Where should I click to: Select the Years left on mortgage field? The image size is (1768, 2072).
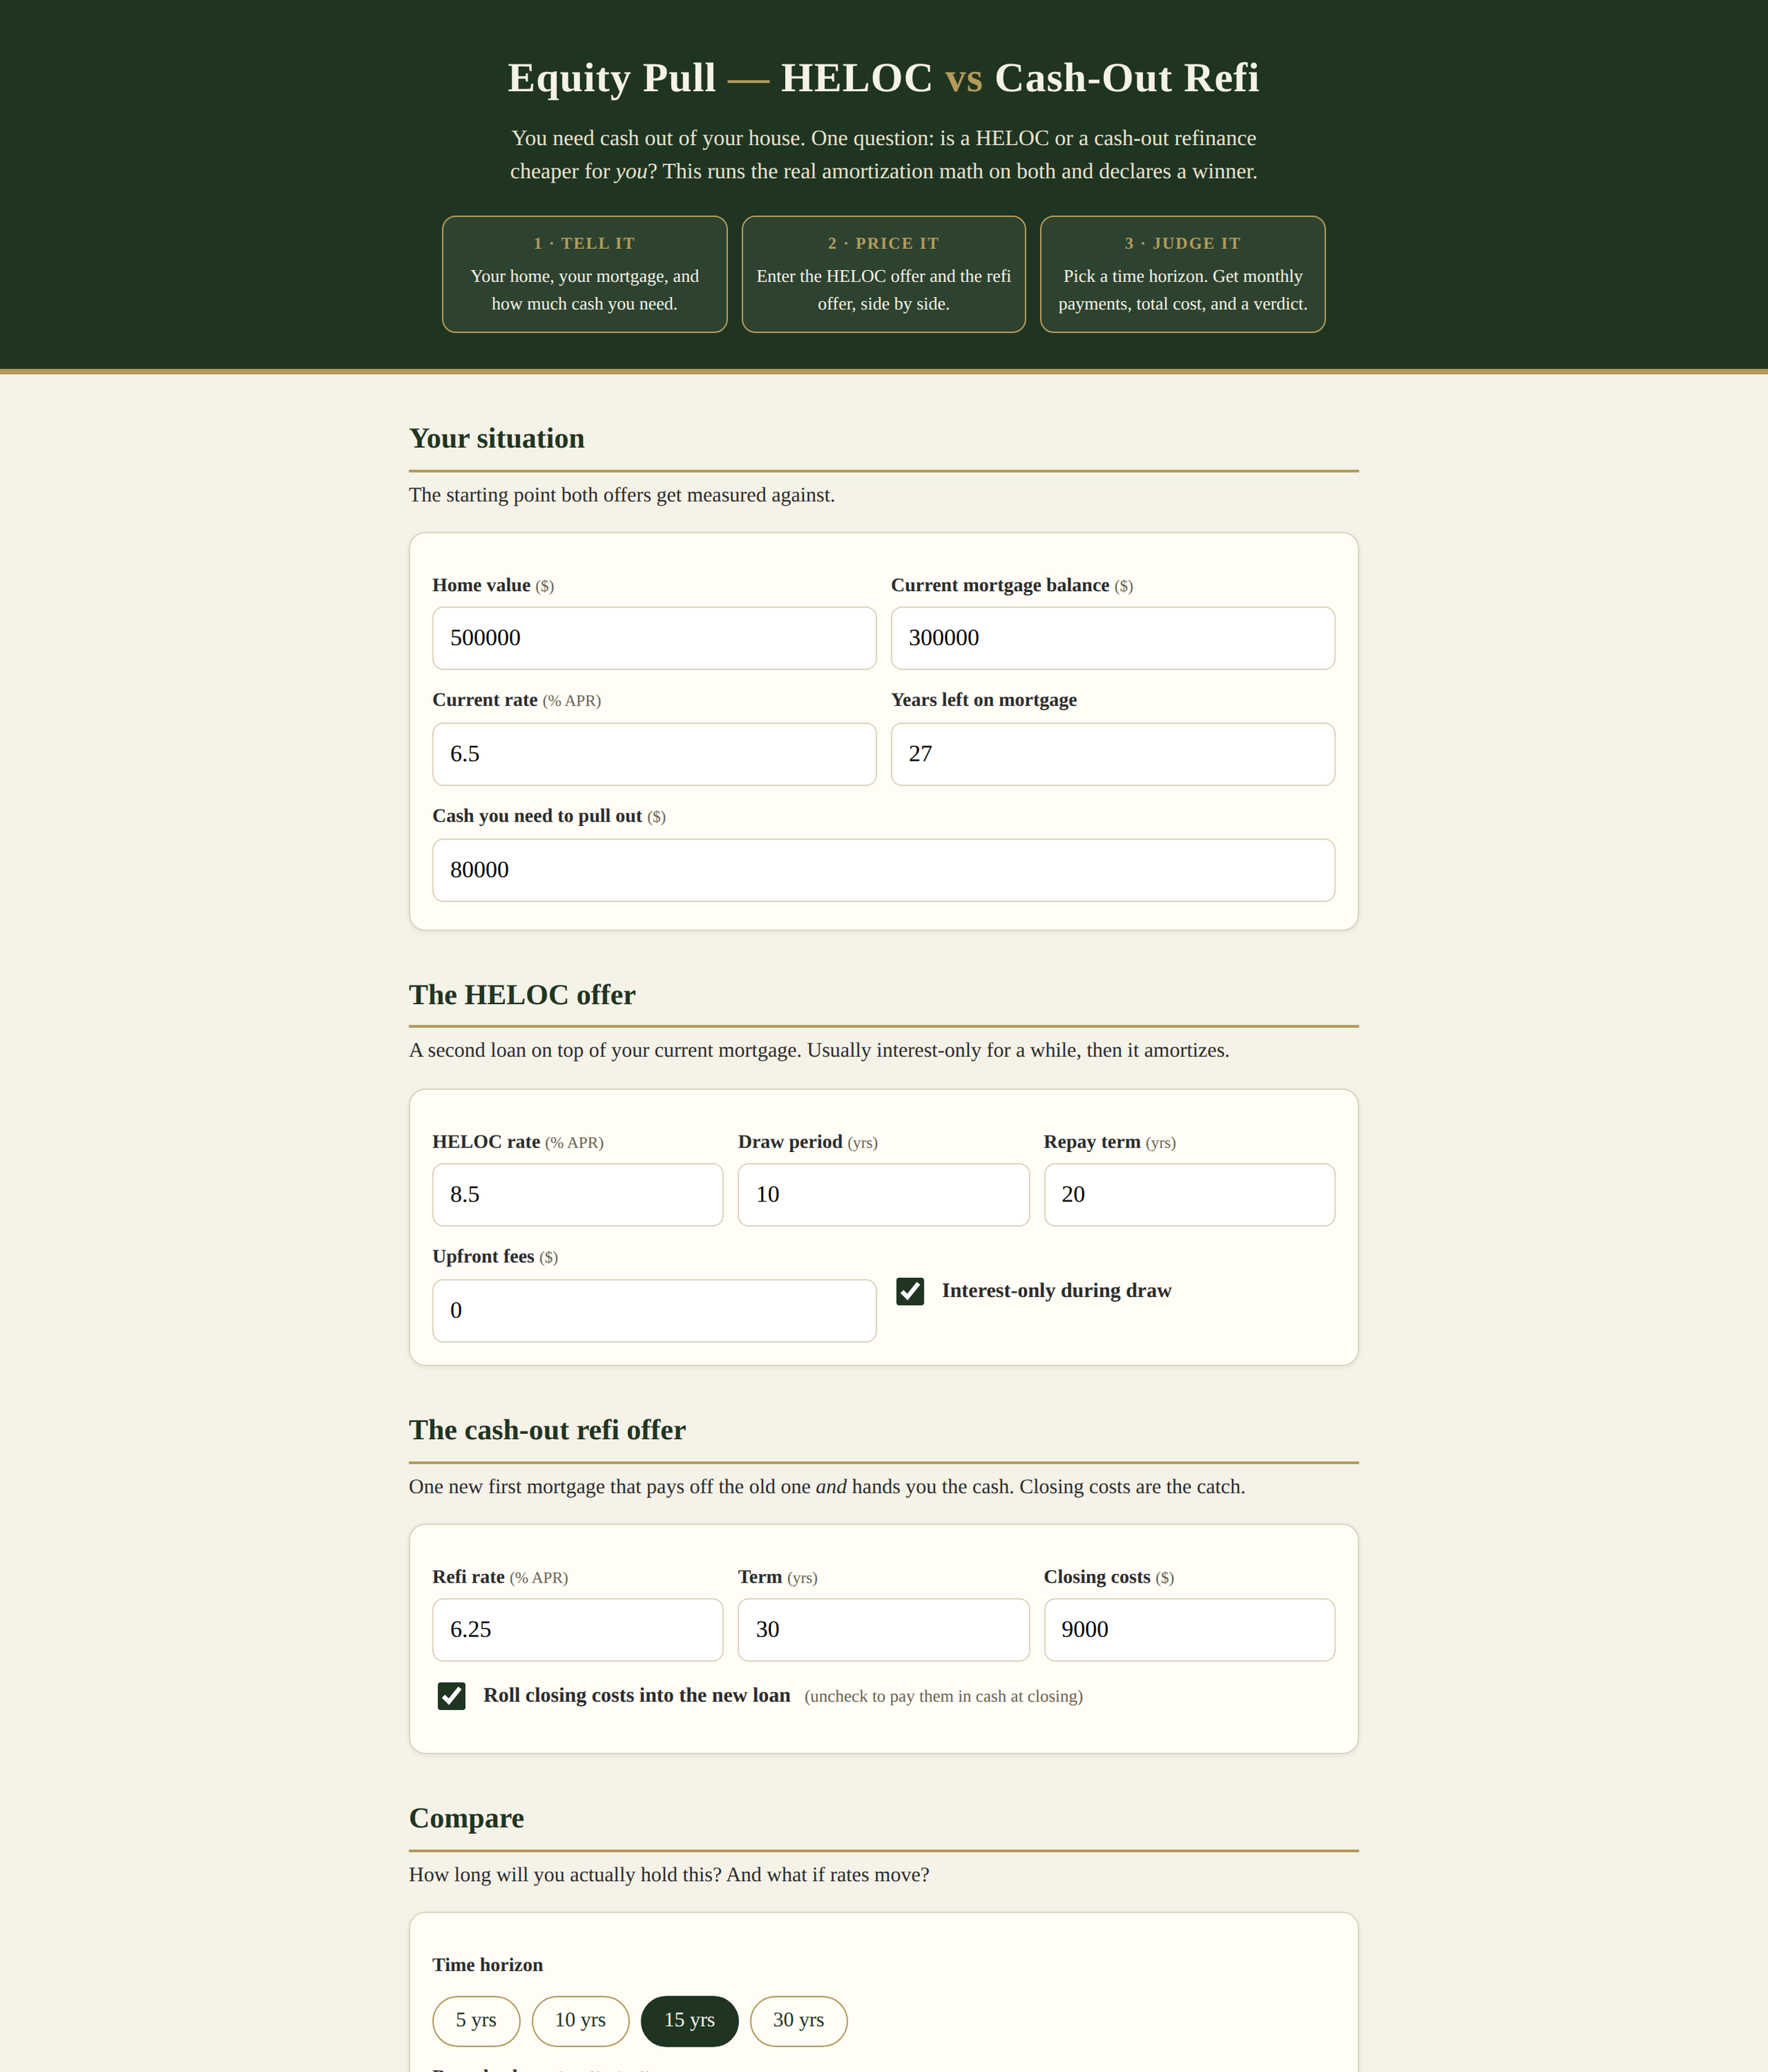coord(1113,754)
